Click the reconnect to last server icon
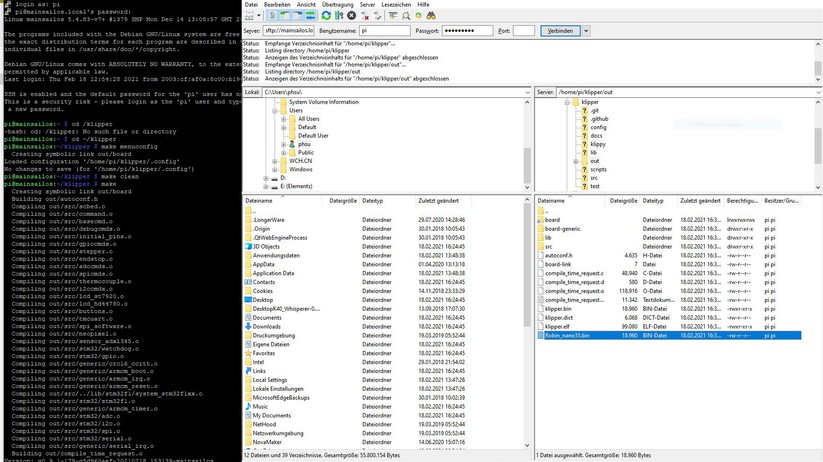823x462 pixels. (378, 16)
